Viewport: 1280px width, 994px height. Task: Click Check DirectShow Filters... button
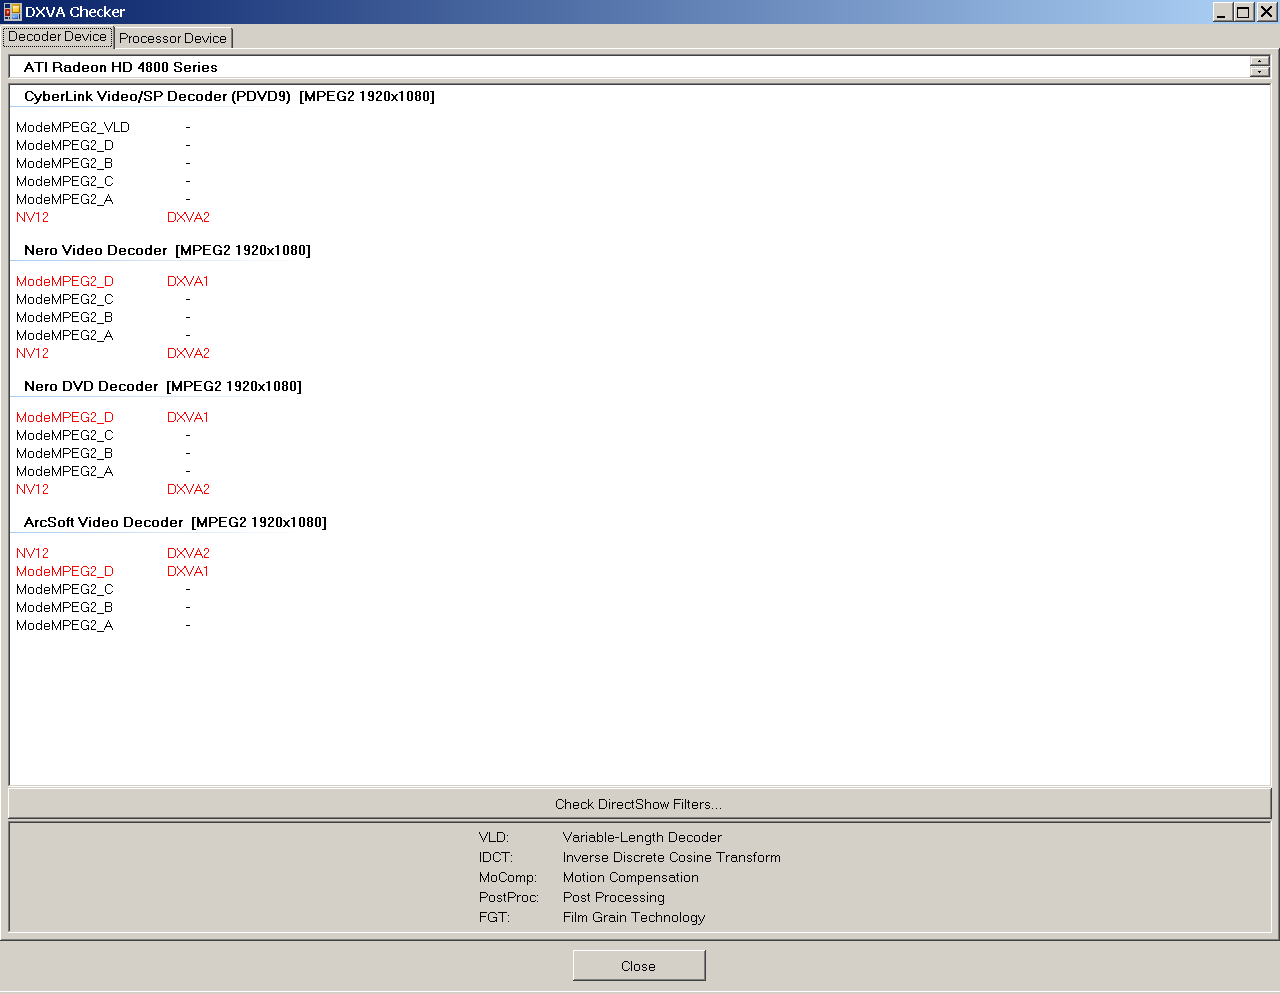pos(639,804)
